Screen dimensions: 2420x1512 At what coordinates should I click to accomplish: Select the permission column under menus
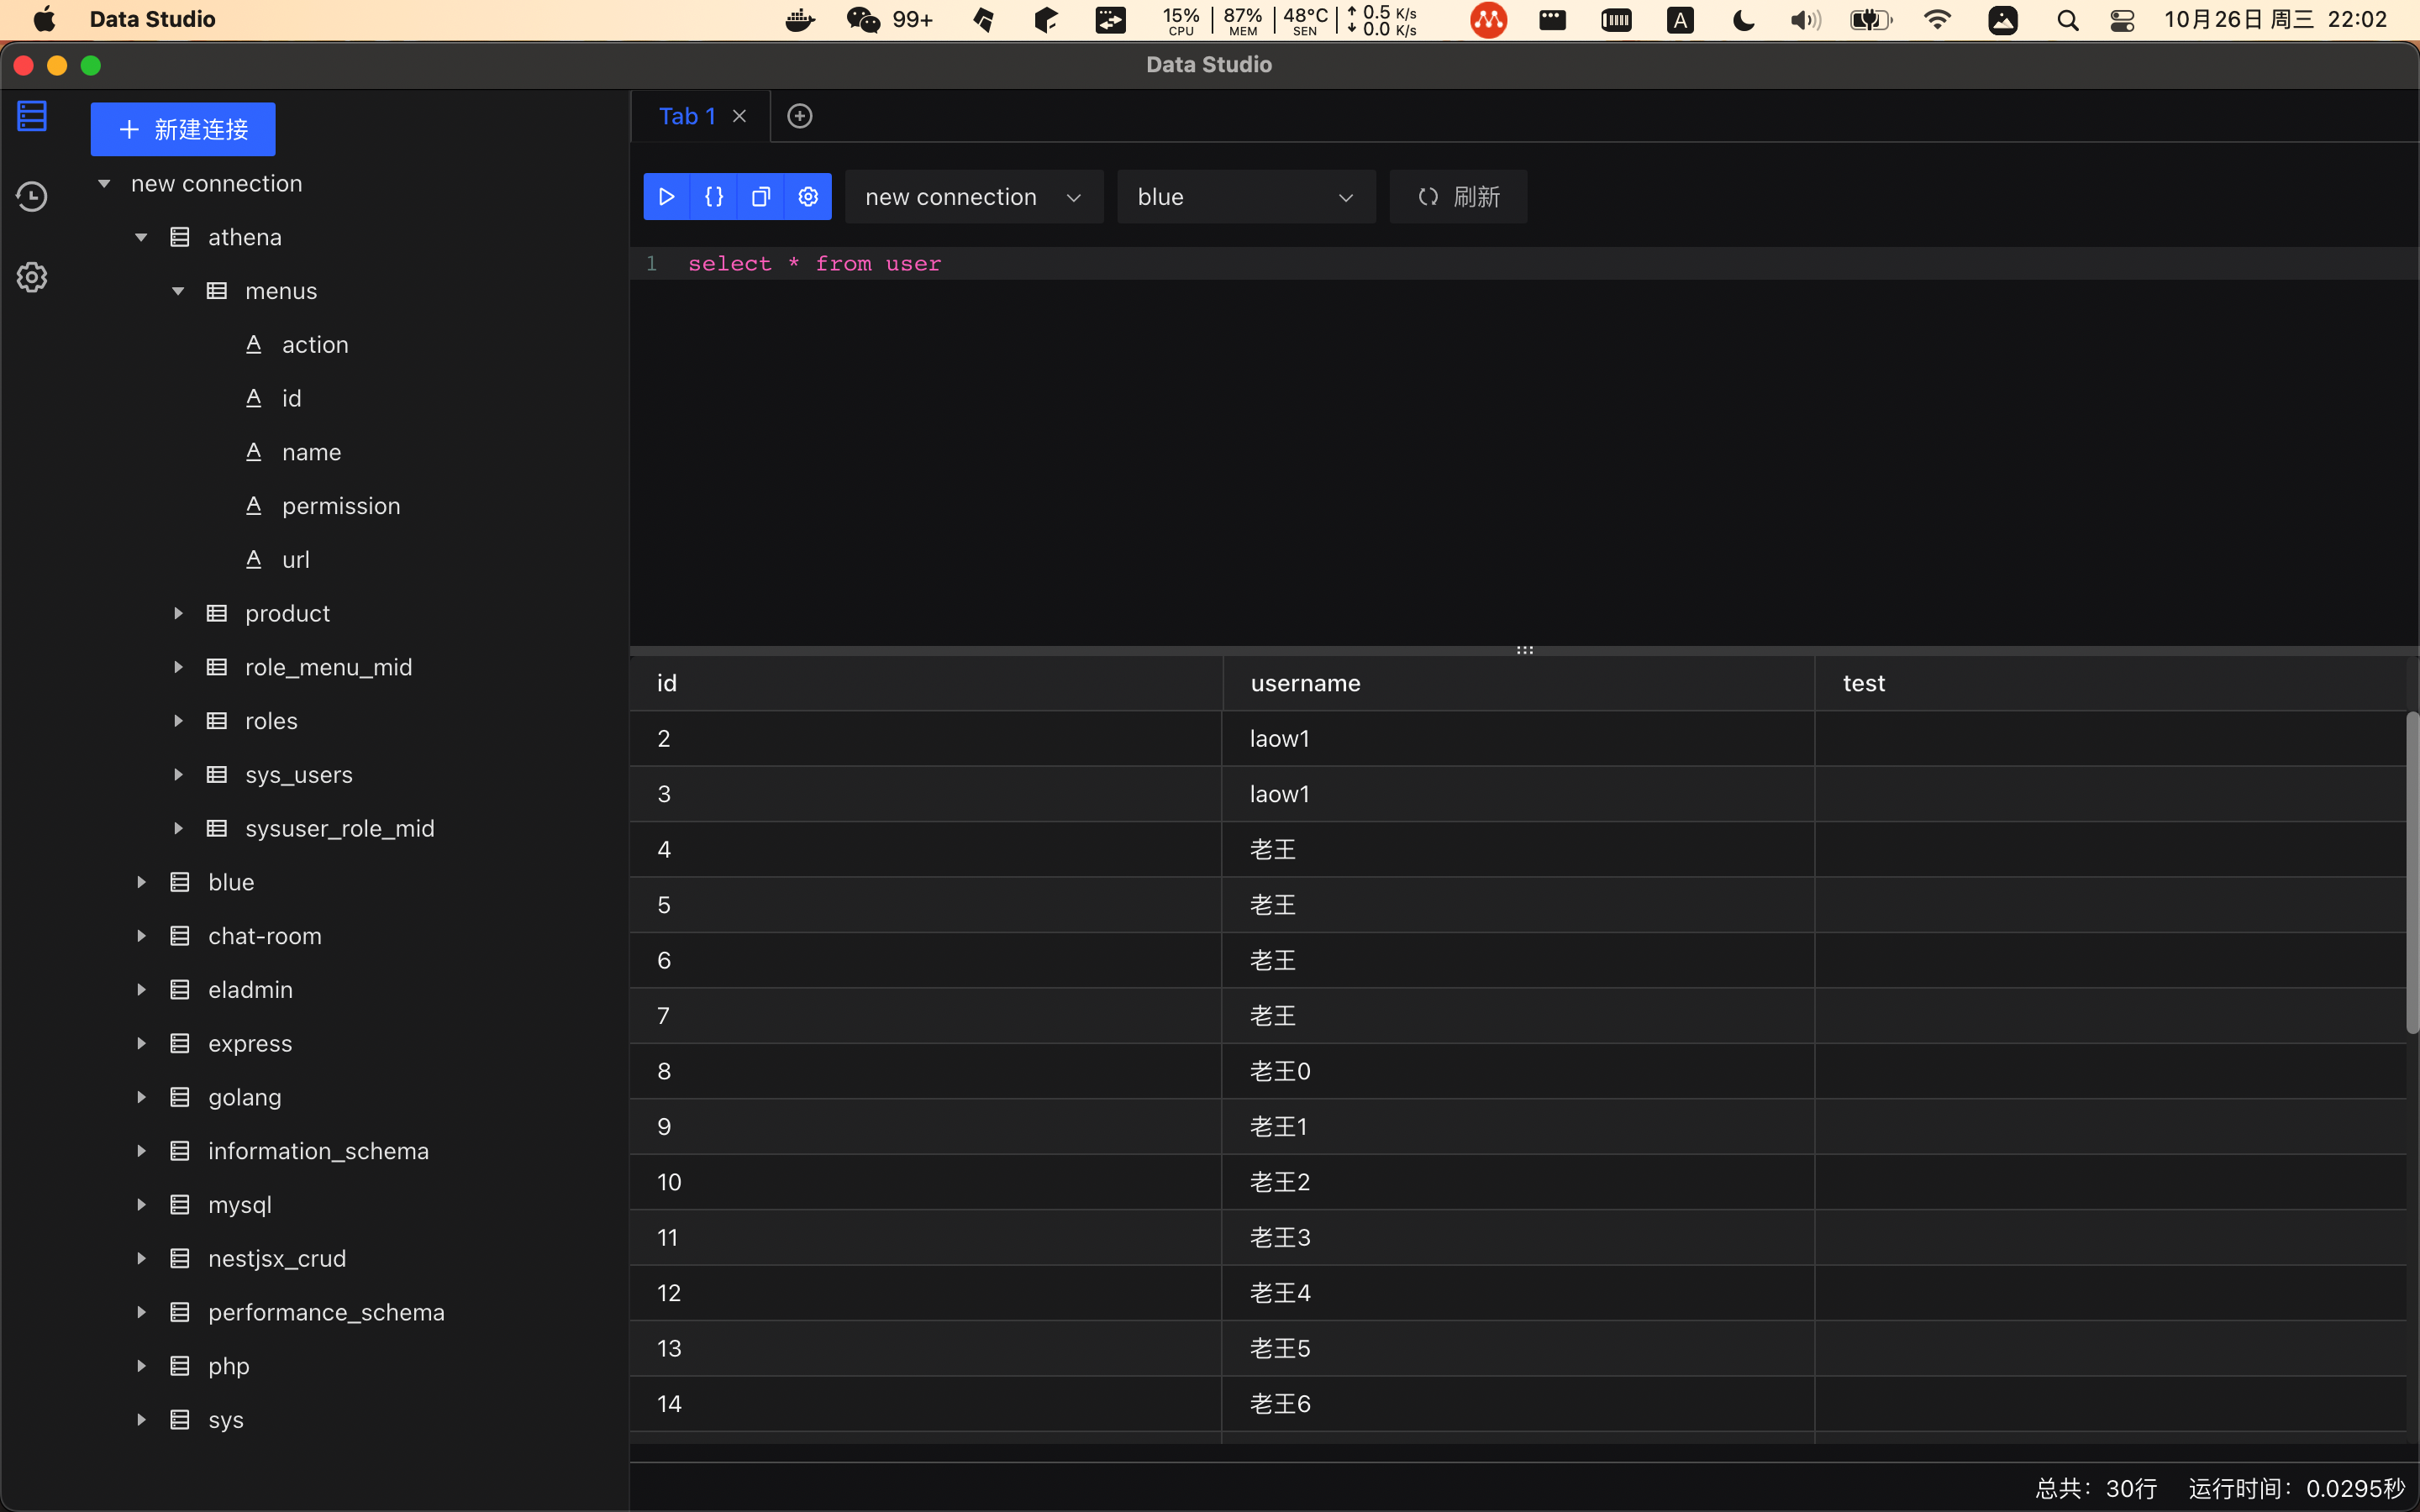340,505
